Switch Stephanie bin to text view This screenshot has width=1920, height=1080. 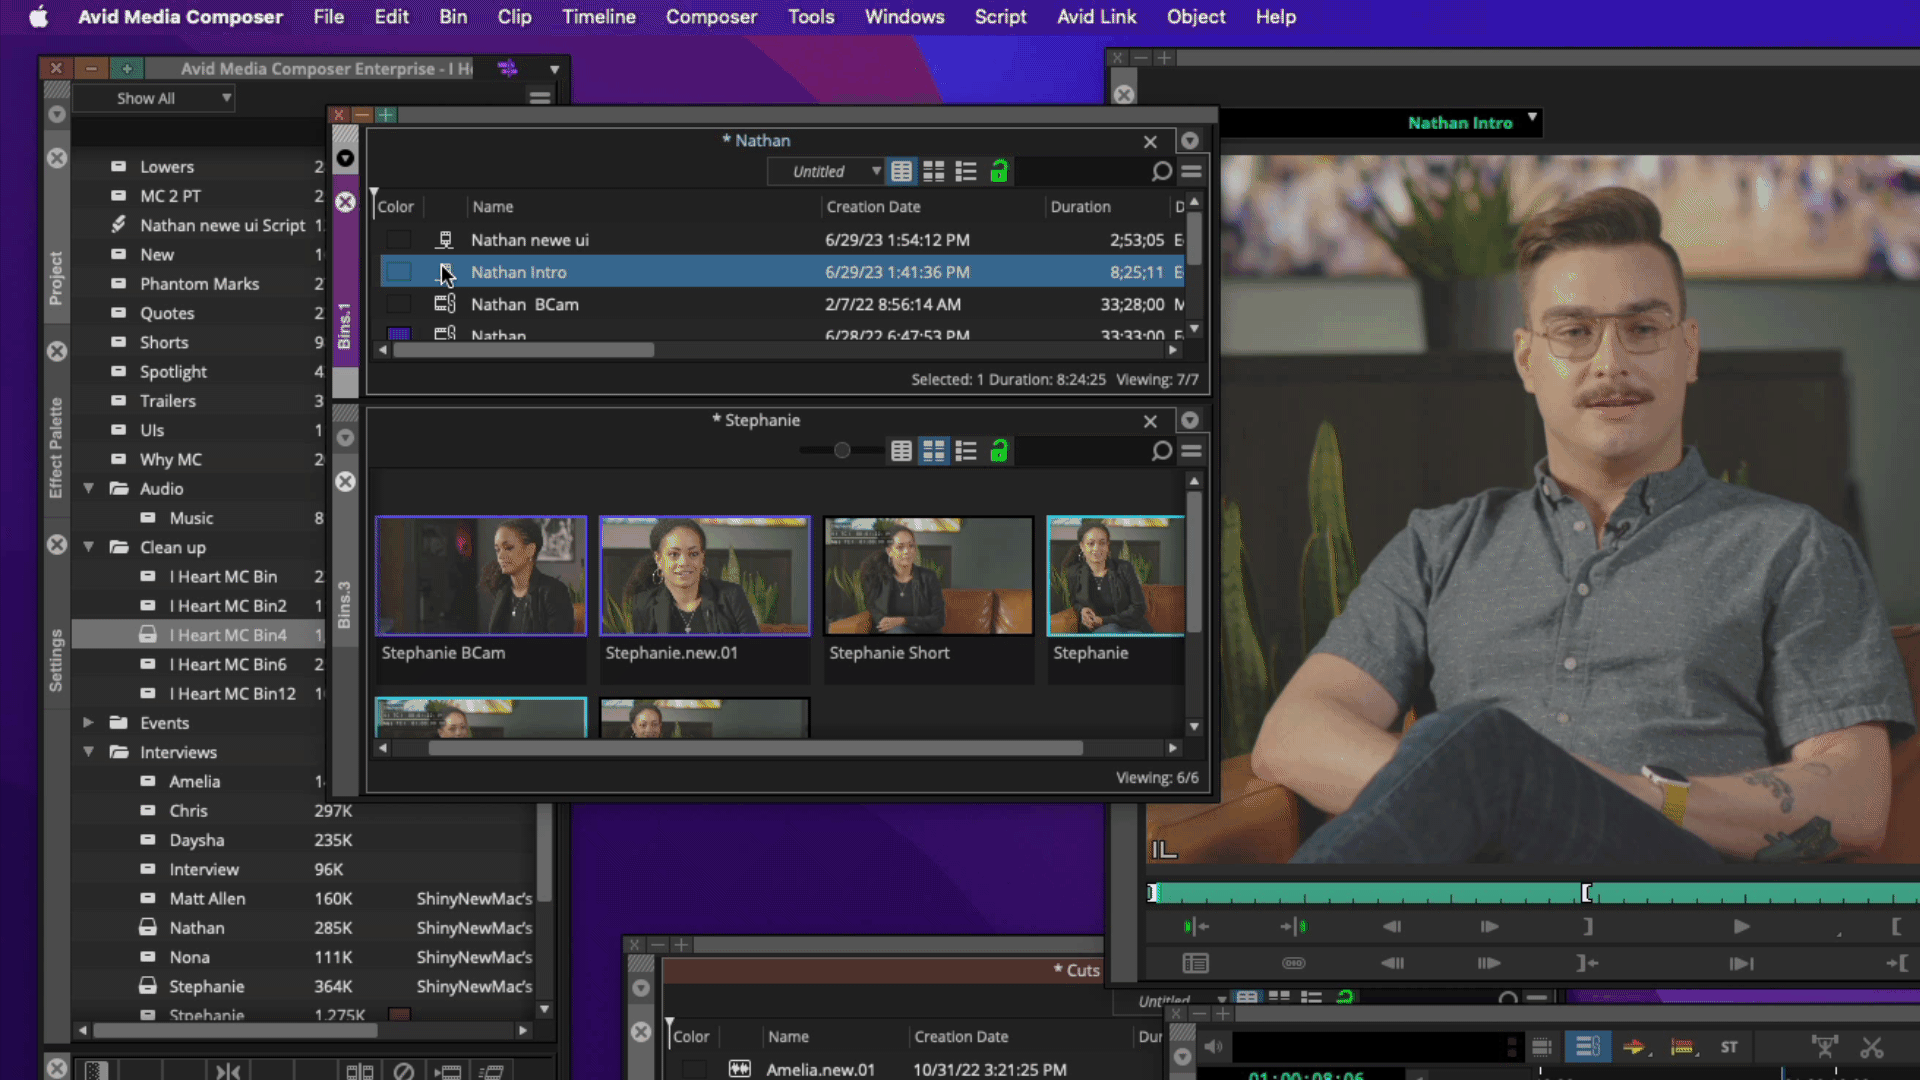click(x=901, y=451)
